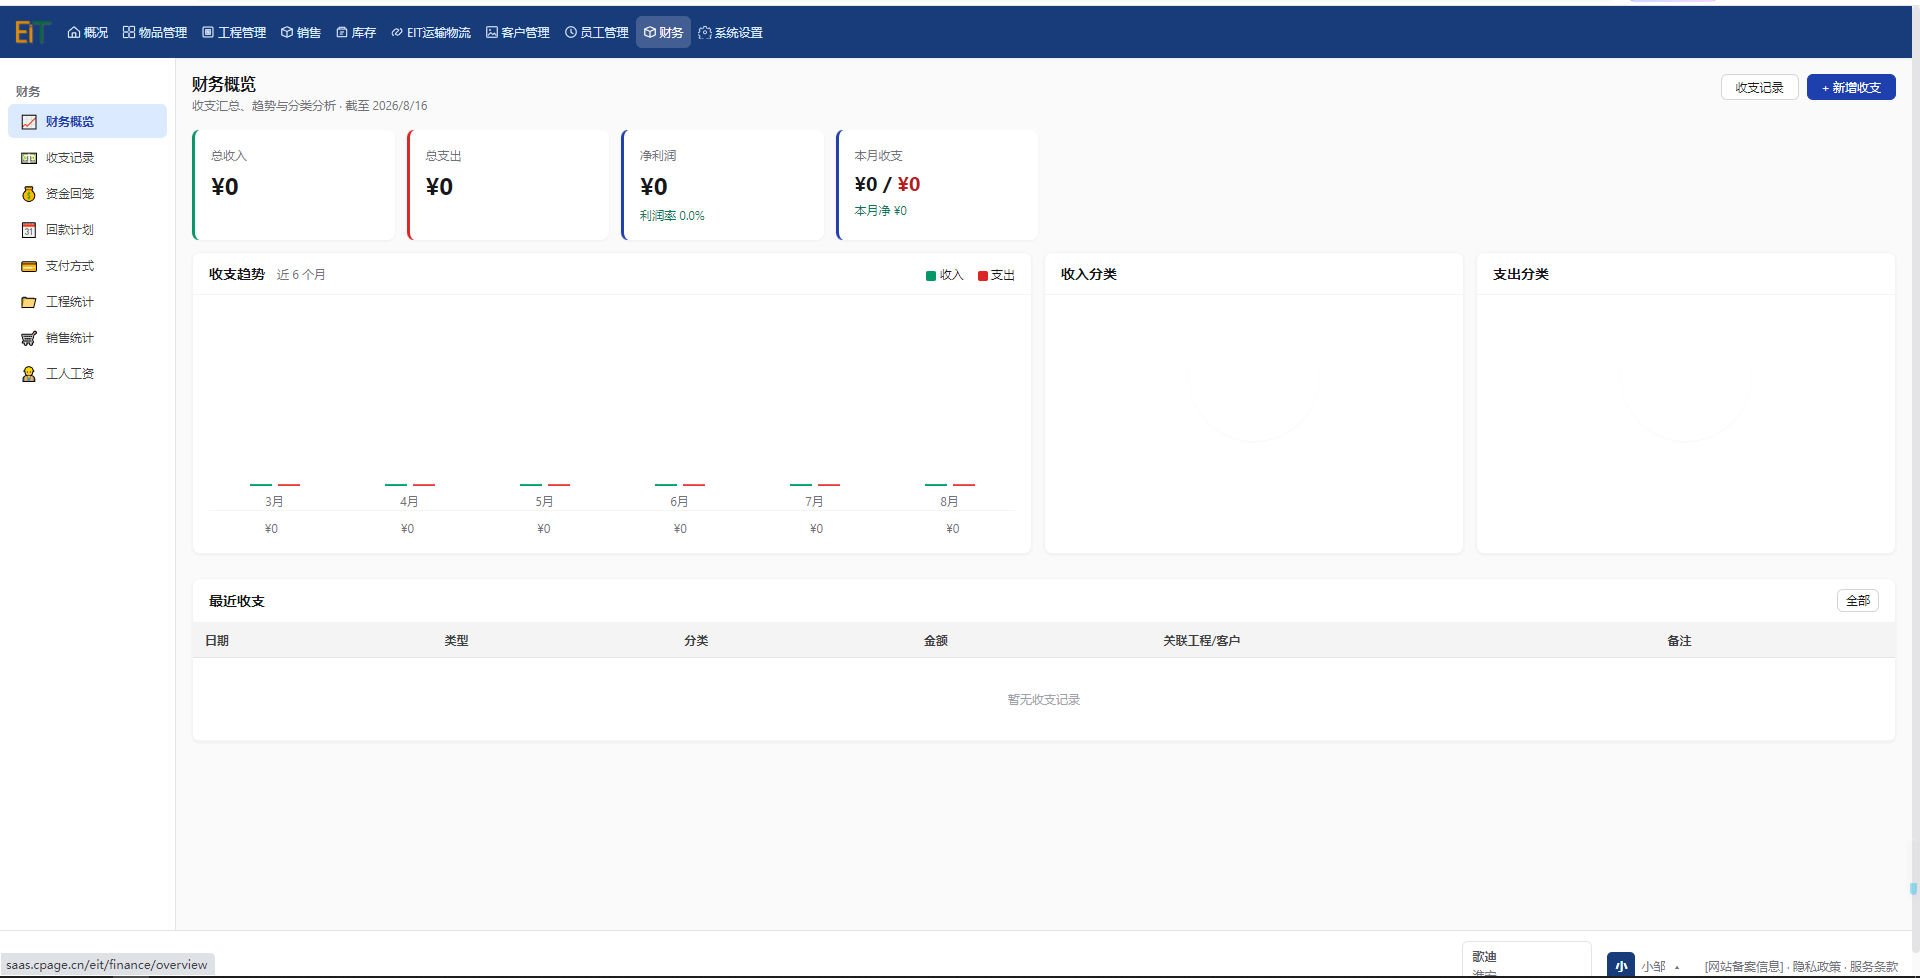Click the 关联工程/客户 column header
The width and height of the screenshot is (1920, 978).
point(1202,640)
